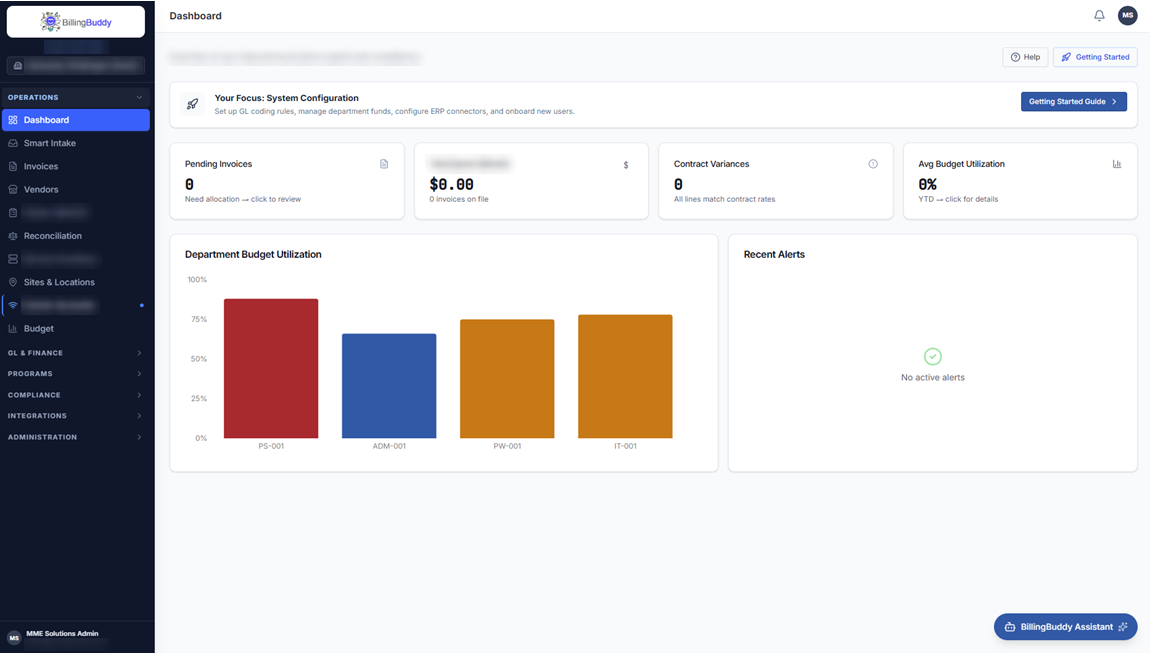Click the Reconciliation scale icon

coord(12,236)
